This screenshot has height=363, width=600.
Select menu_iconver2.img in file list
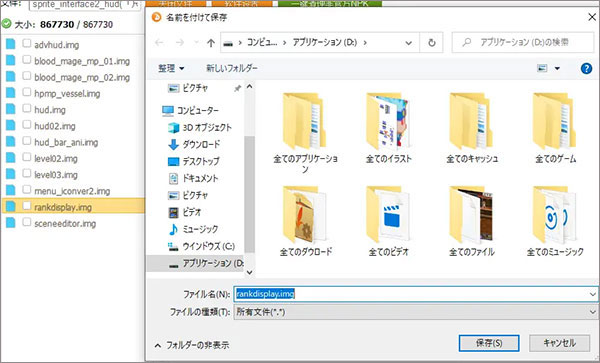coord(73,191)
